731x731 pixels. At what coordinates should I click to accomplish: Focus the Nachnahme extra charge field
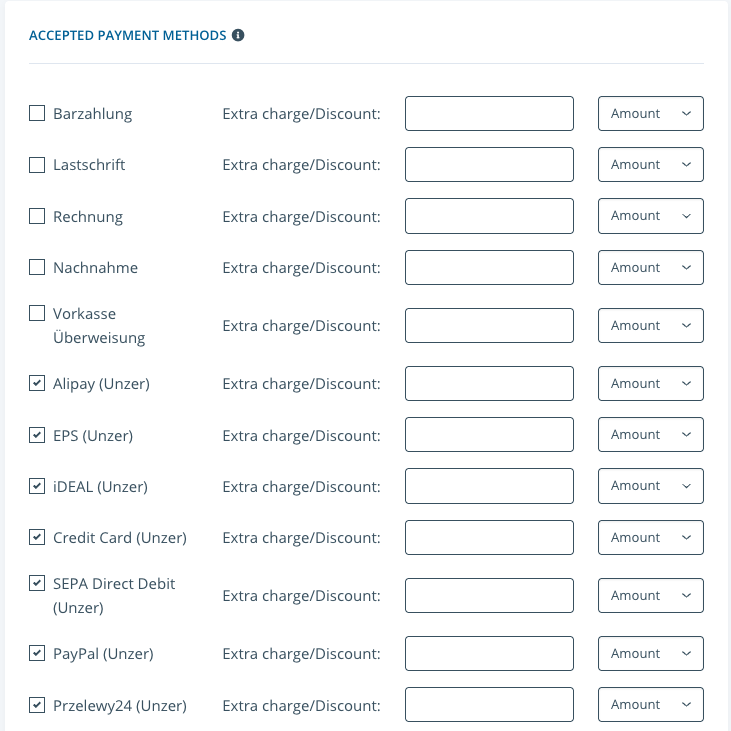(489, 267)
